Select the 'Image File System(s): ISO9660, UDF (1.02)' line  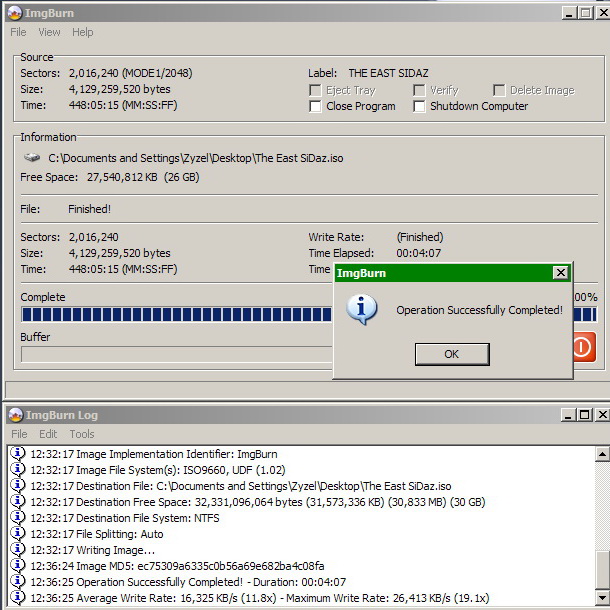click(x=158, y=470)
